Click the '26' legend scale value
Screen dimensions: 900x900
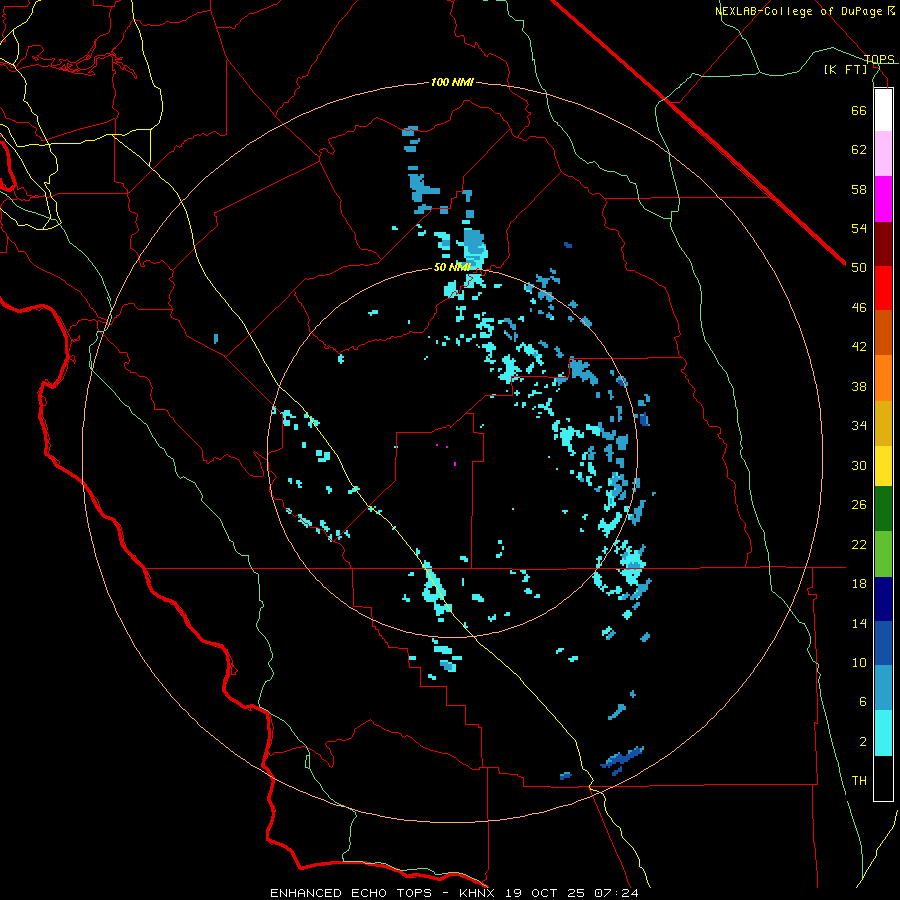(859, 505)
